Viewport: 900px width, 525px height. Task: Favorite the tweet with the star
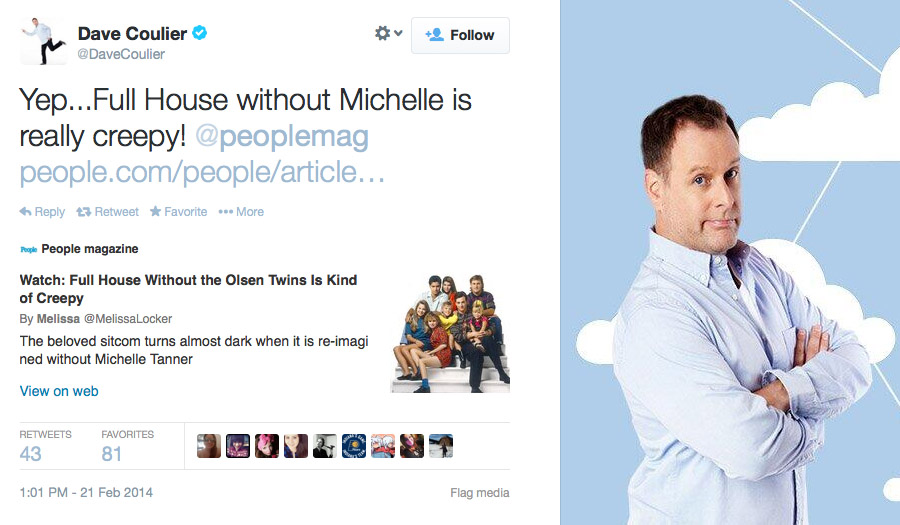(x=179, y=212)
